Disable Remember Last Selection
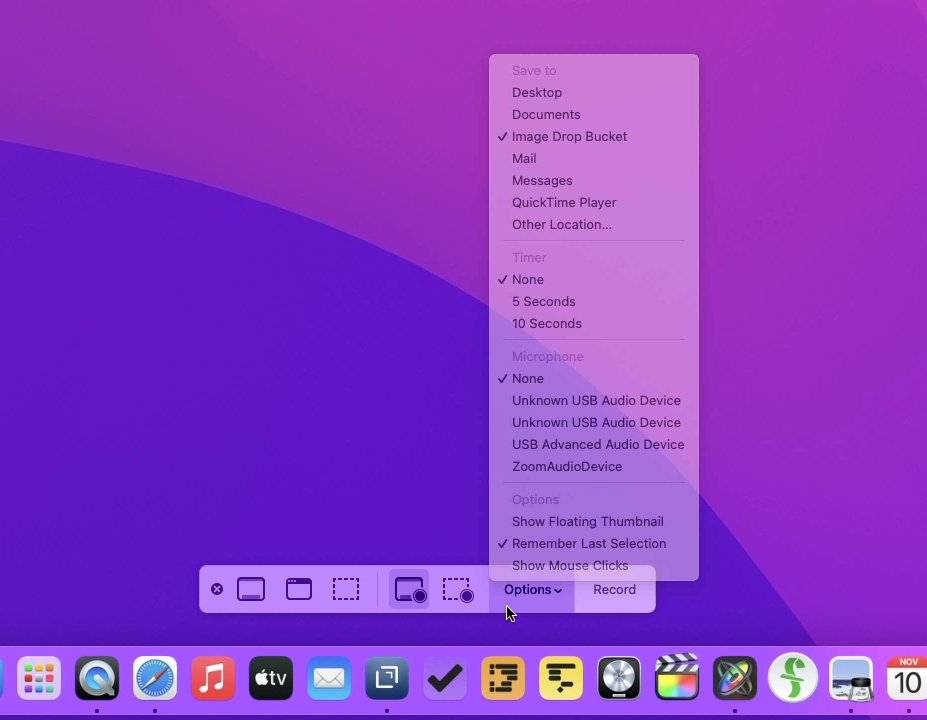927x720 pixels. pos(589,543)
